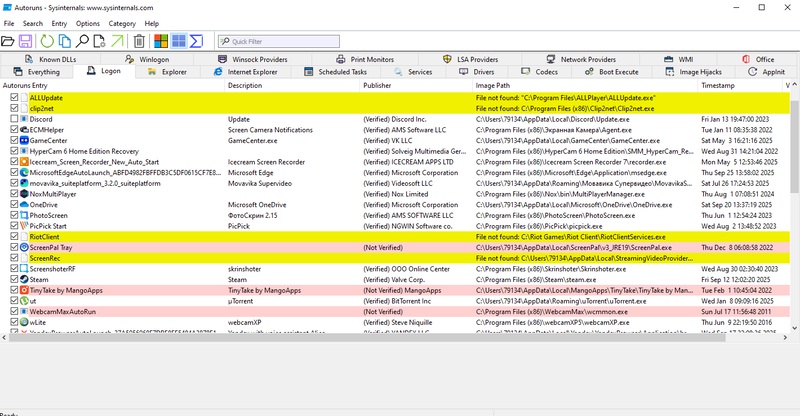800x416 pixels.
Task: Sort by the Timestamp column header
Action: [718, 86]
